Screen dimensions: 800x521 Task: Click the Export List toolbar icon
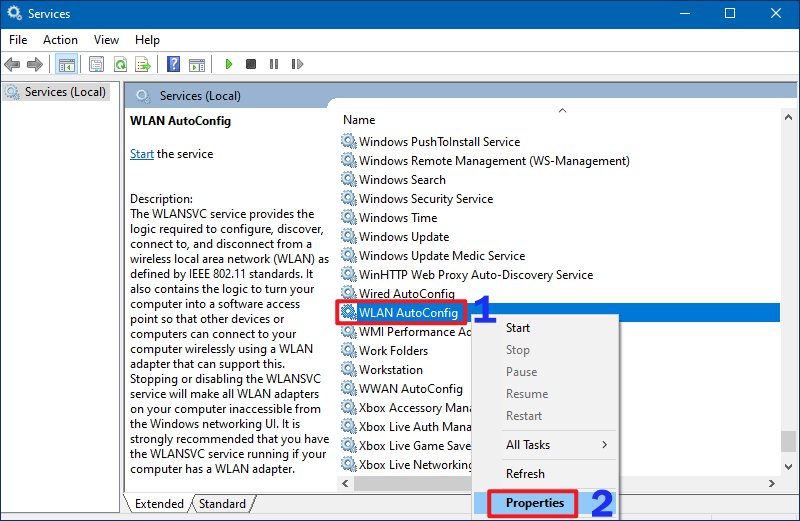point(143,64)
